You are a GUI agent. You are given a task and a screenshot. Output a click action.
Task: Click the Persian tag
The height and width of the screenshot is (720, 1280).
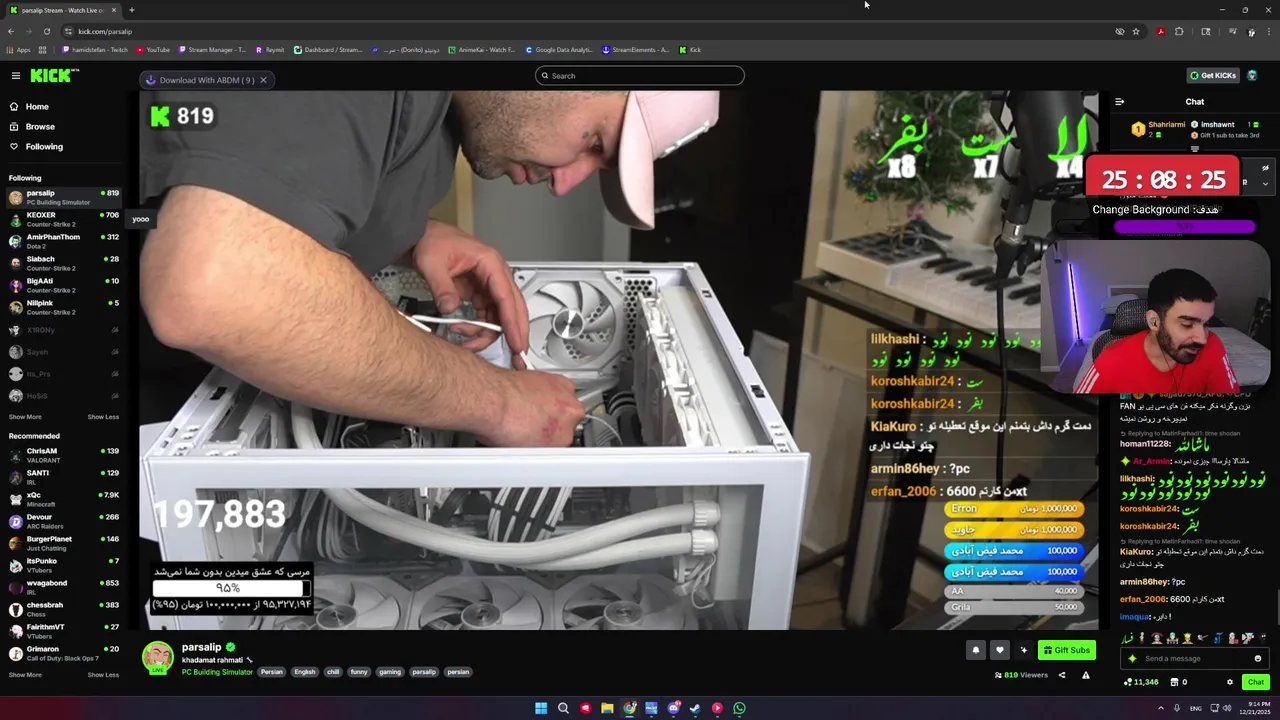click(272, 672)
